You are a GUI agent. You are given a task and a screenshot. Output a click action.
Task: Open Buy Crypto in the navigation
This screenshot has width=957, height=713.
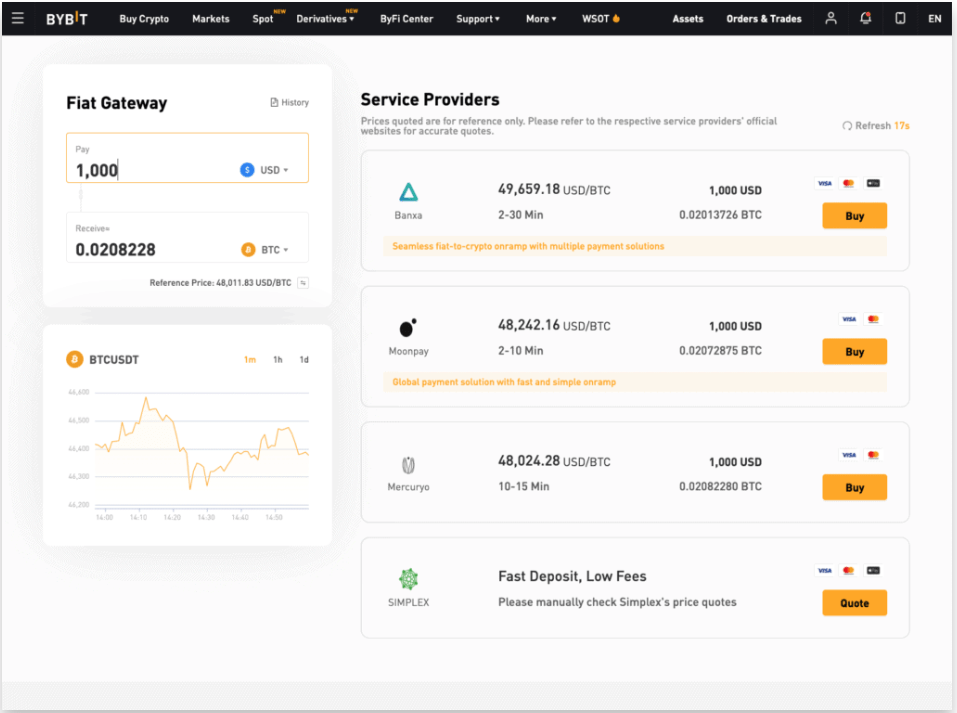click(144, 19)
